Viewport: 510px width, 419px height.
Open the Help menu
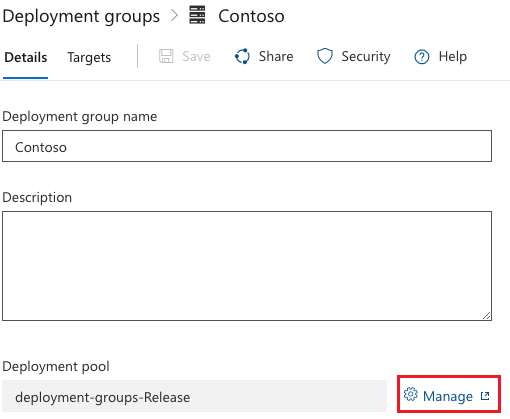pyautogui.click(x=453, y=56)
